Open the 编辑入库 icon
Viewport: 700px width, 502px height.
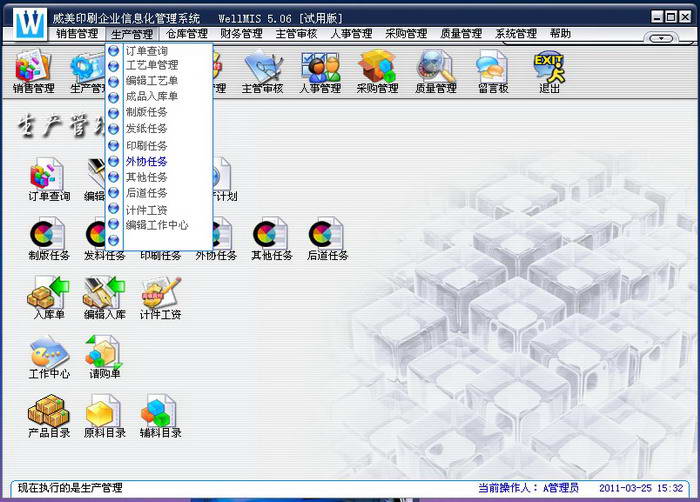pos(104,298)
